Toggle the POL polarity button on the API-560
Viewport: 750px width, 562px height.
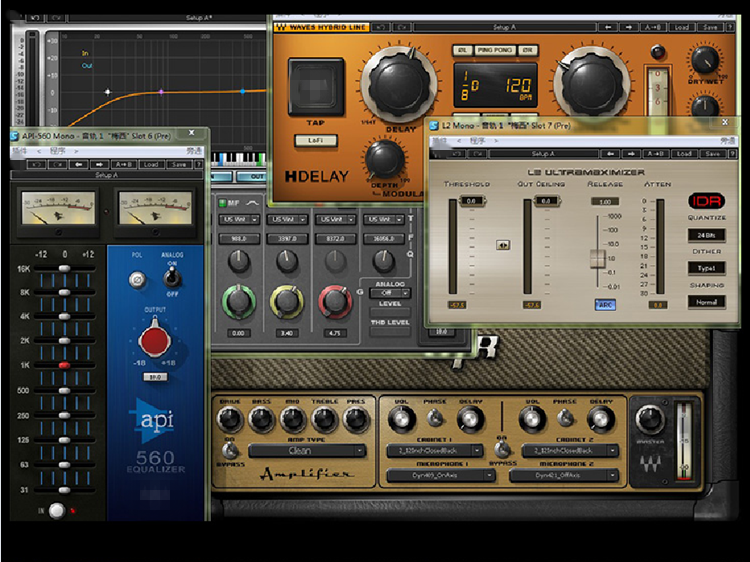pos(137,279)
